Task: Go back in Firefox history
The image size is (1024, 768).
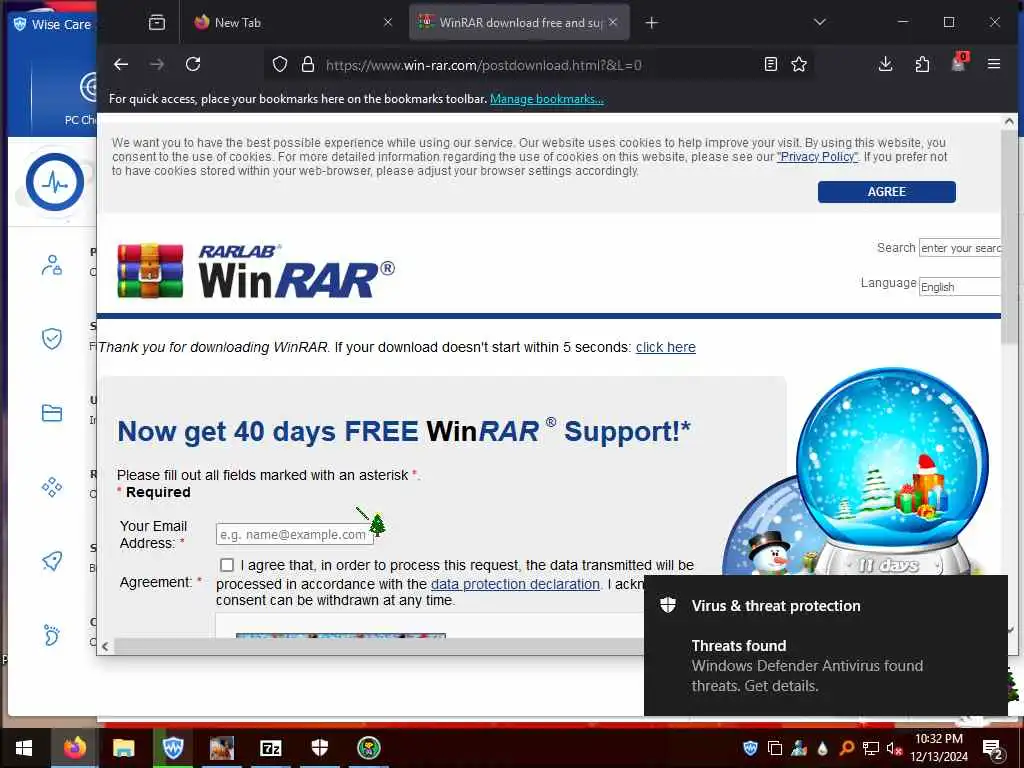Action: click(121, 65)
